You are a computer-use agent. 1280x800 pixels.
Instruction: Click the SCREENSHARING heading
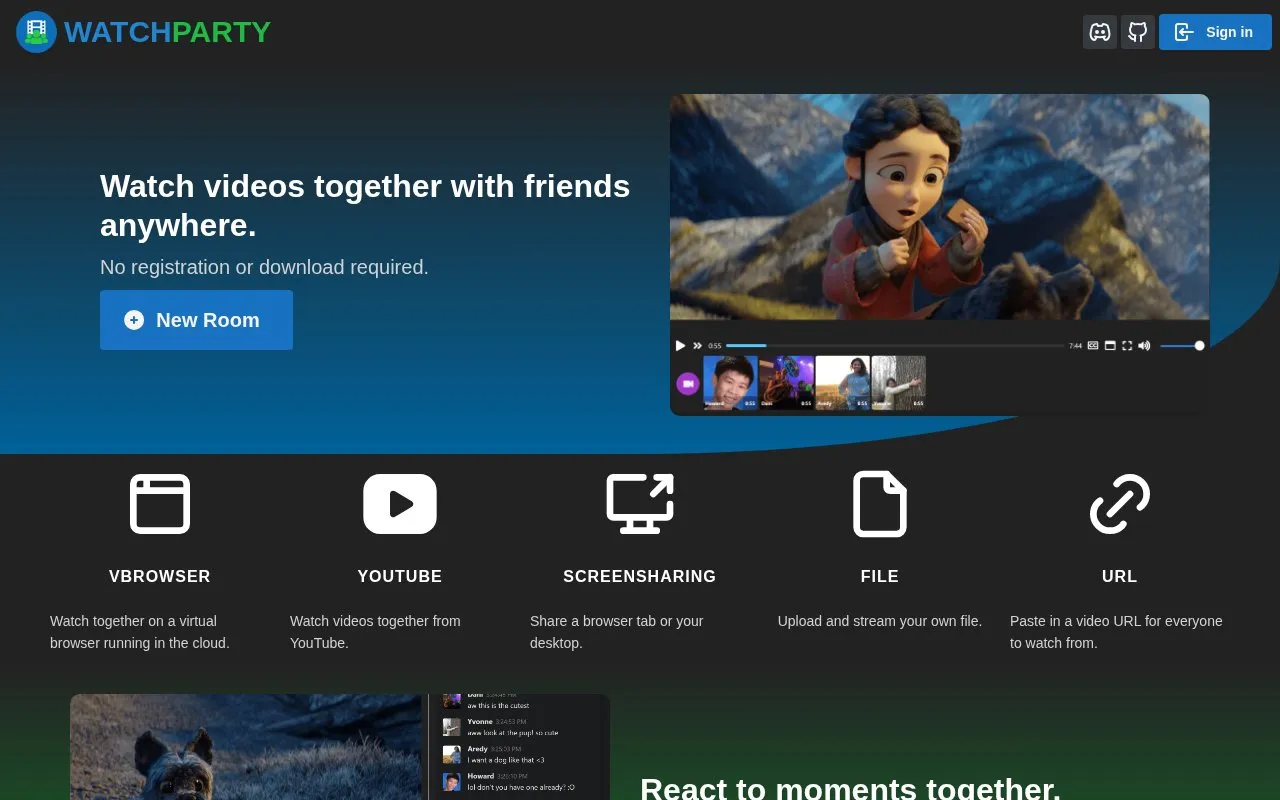click(x=640, y=577)
